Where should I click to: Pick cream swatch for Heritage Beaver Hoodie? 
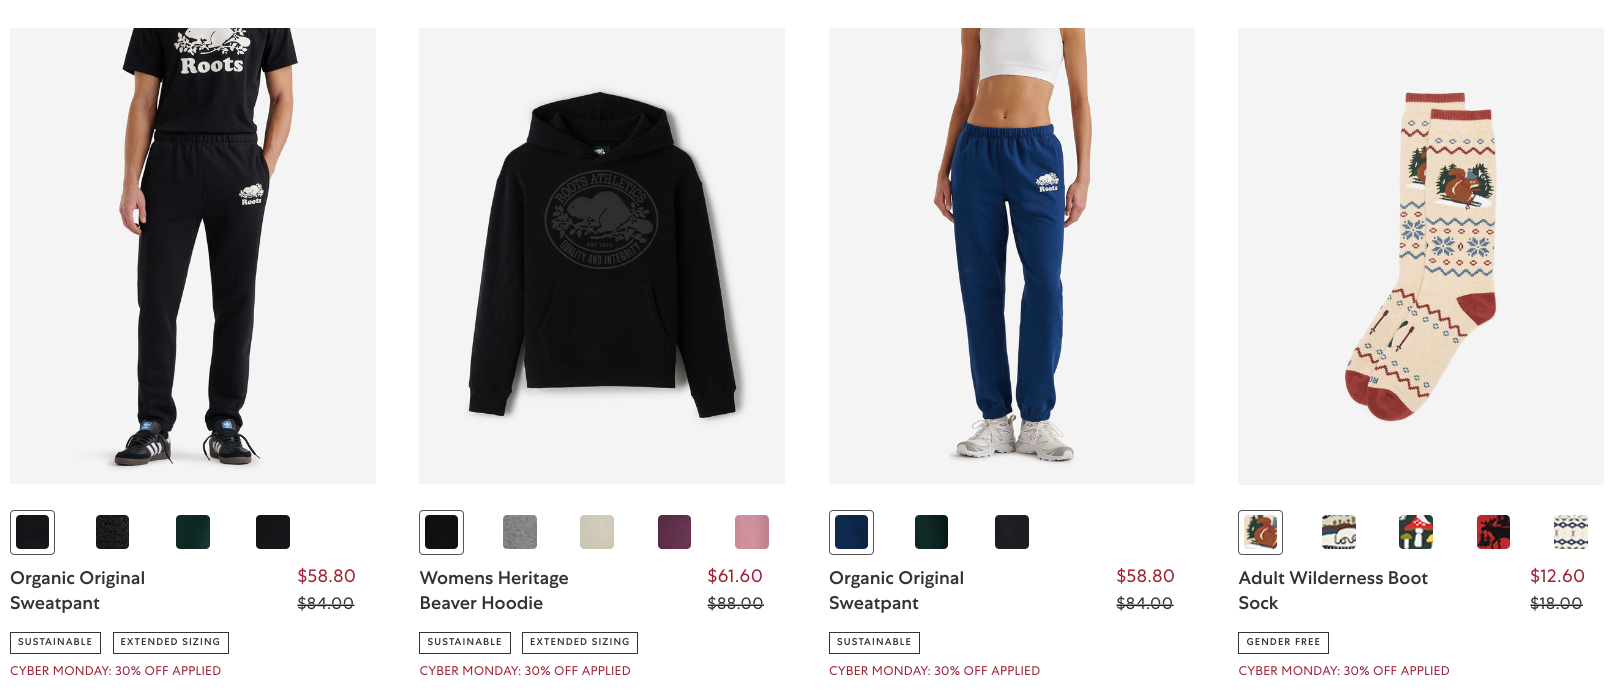(x=597, y=532)
